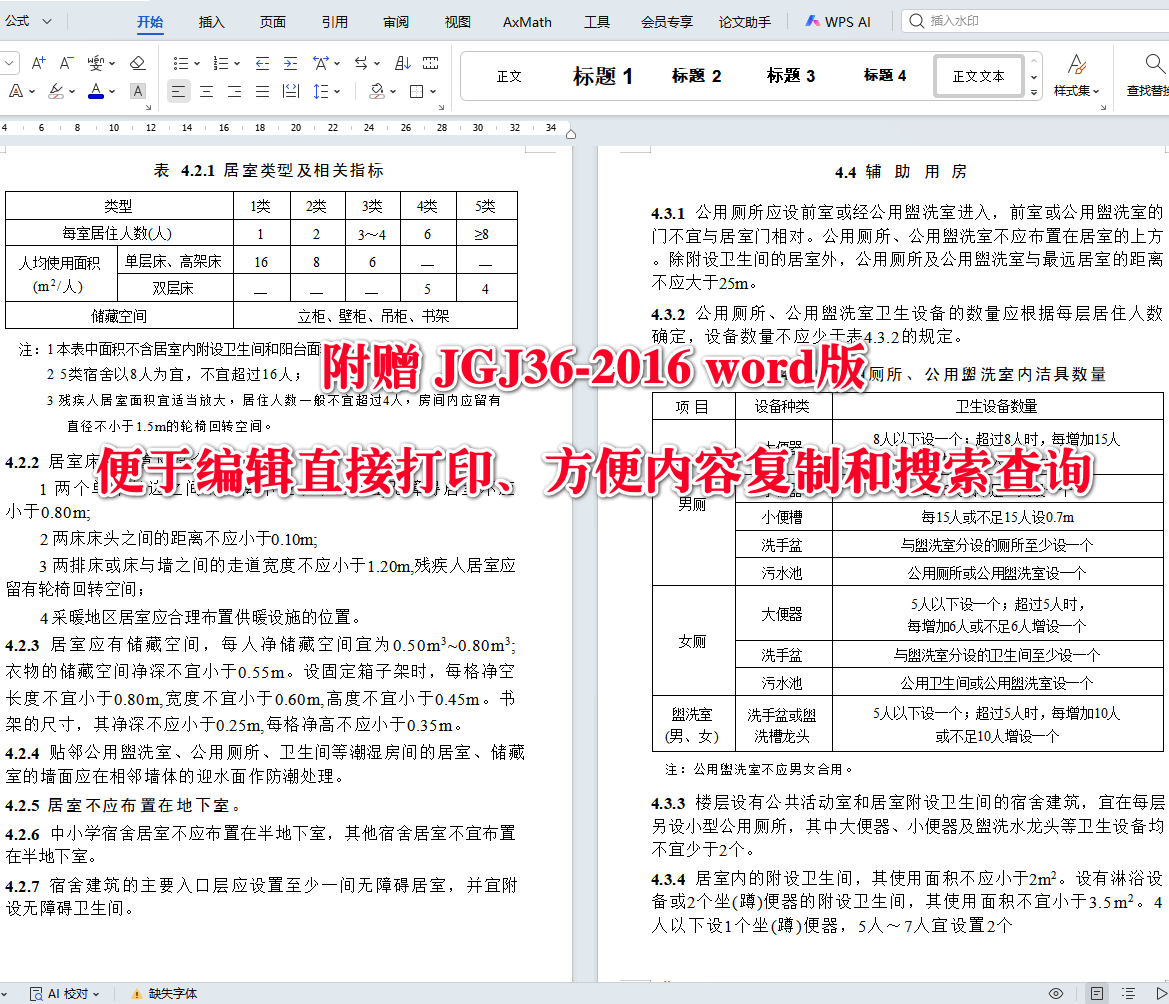Expand the styles gallery more arrow
Screen dimensions: 1169x1004
(1033, 92)
